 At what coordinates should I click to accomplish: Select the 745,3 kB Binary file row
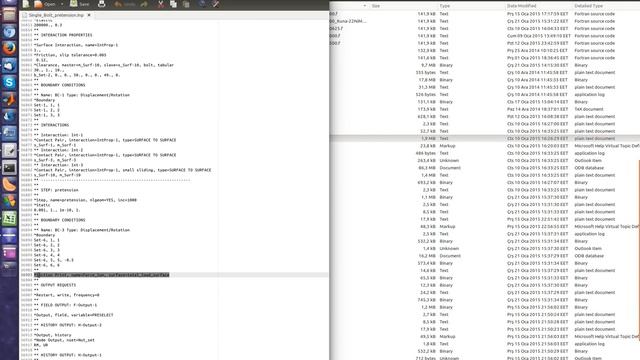(x=484, y=300)
